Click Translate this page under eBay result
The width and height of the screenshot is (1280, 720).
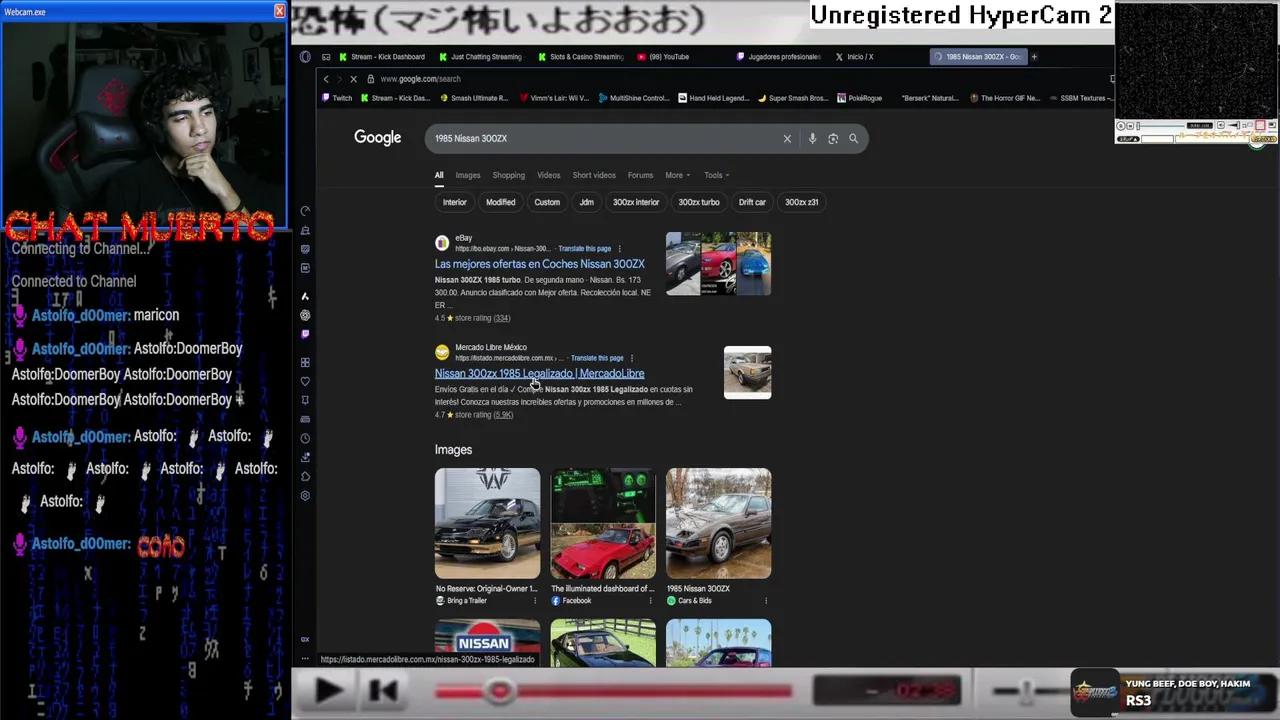[584, 249]
